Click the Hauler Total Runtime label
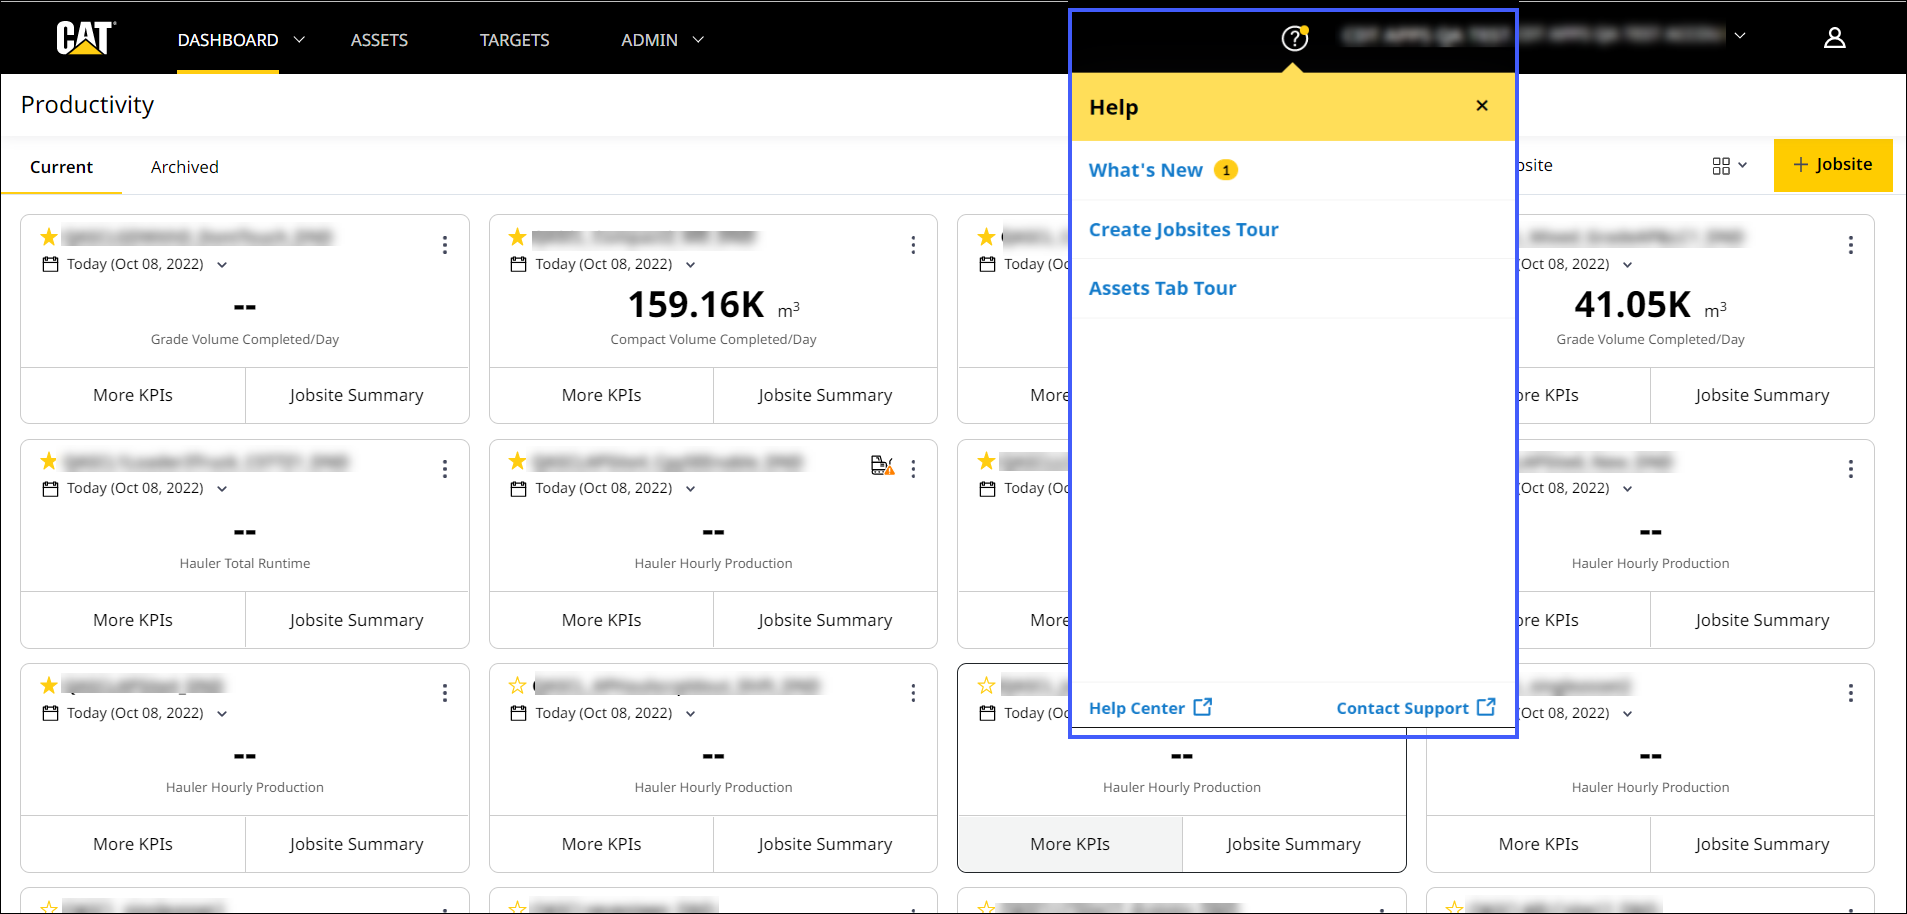The width and height of the screenshot is (1907, 914). pos(245,564)
